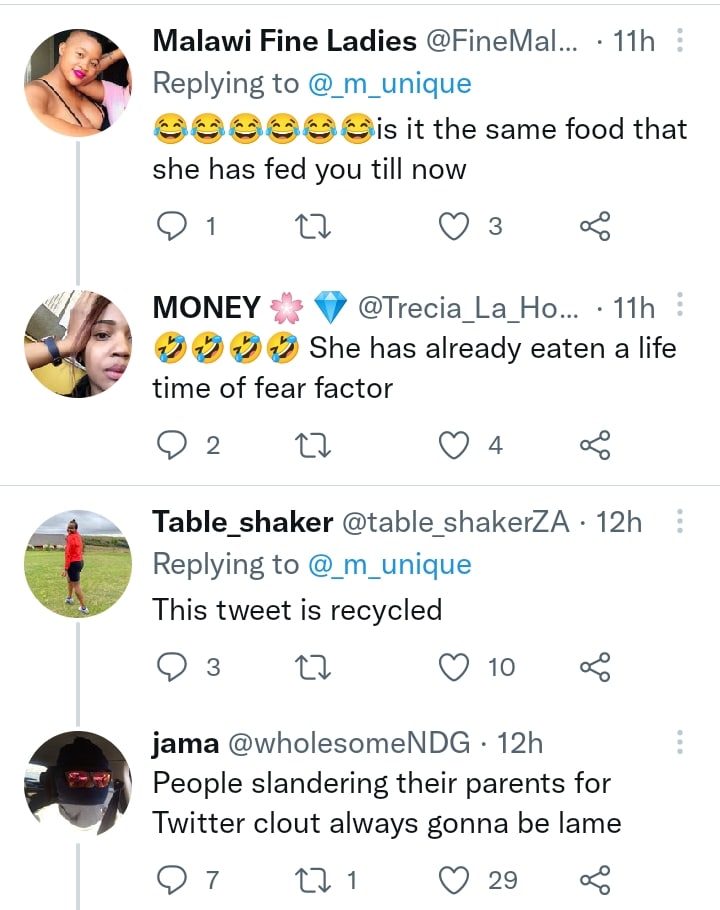Like jama's tweet about slandering parents
720x910 pixels.
[x=455, y=880]
